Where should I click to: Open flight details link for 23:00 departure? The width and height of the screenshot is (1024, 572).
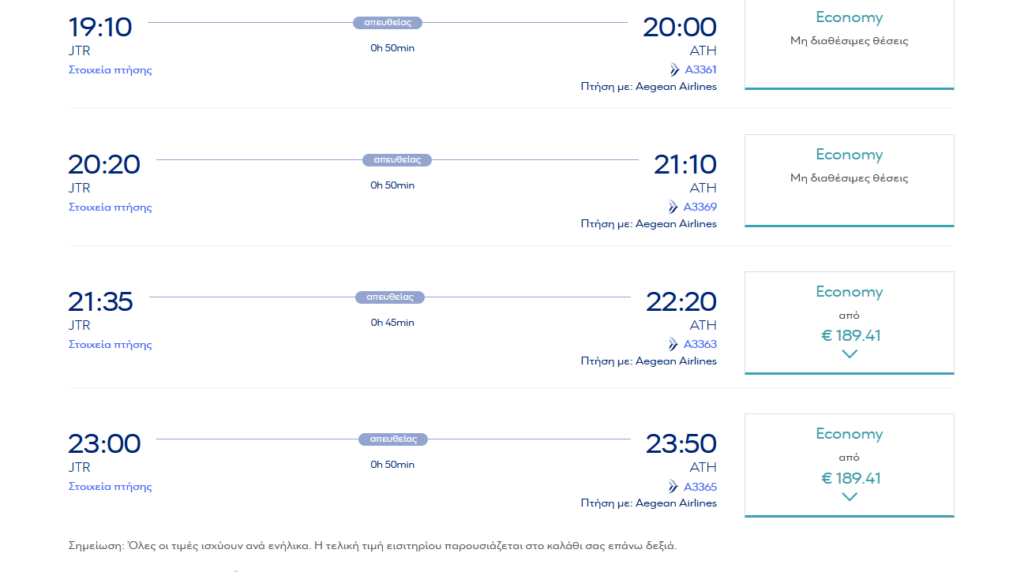(110, 487)
